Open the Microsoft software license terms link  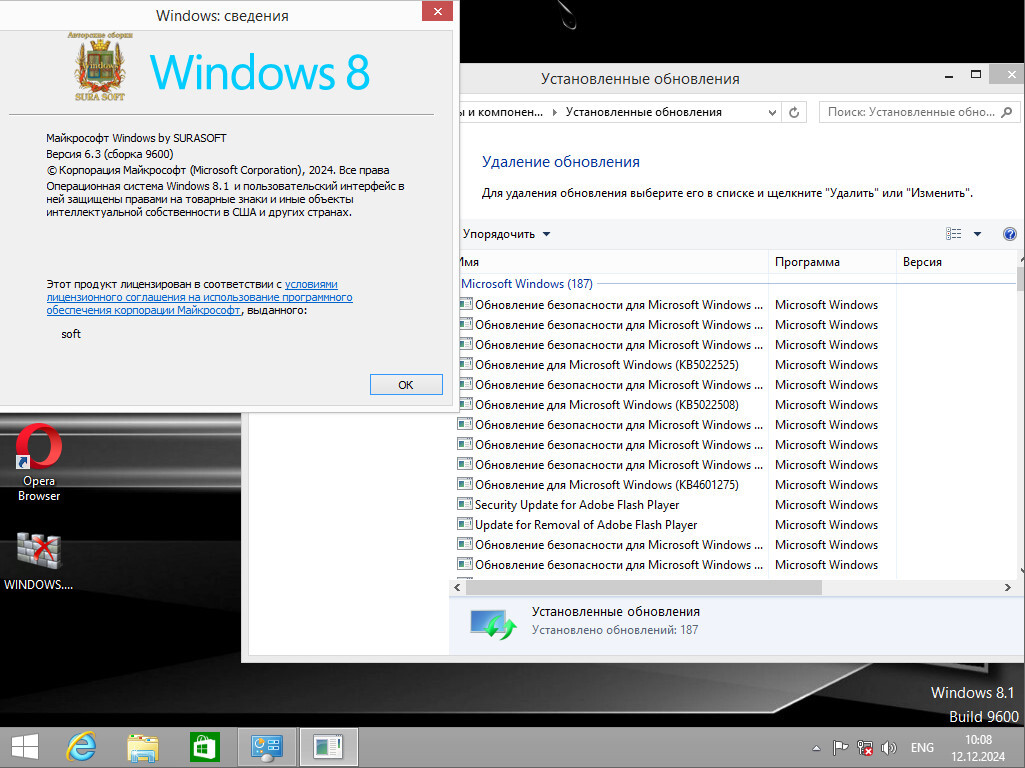click(x=199, y=297)
